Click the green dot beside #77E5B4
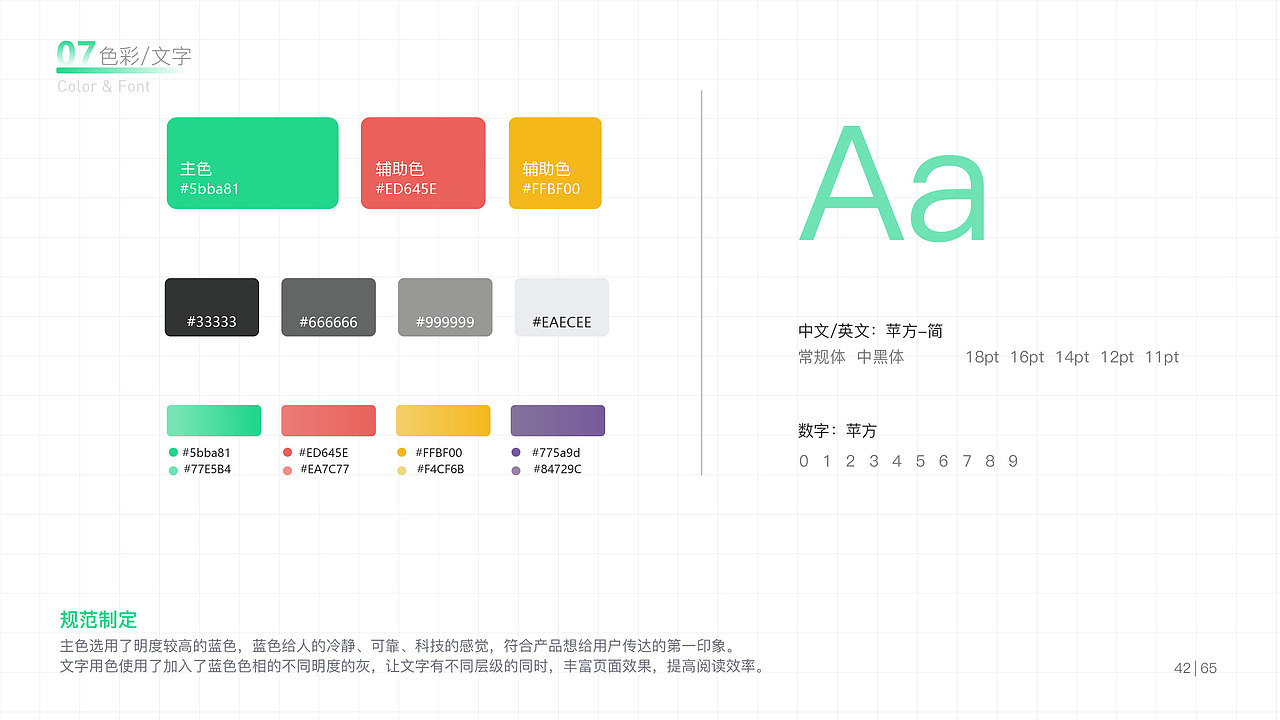 172,469
